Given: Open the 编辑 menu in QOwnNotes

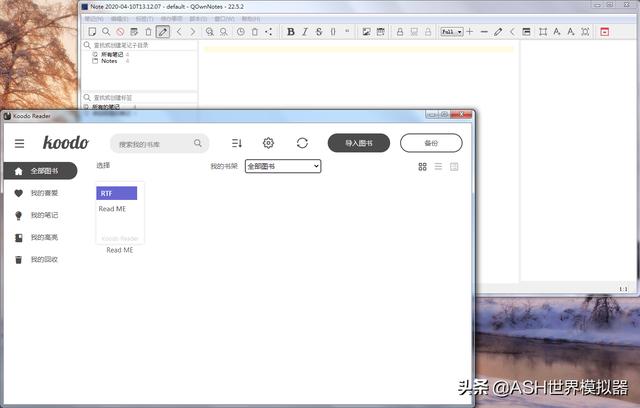Looking at the screenshot, I should [x=119, y=19].
